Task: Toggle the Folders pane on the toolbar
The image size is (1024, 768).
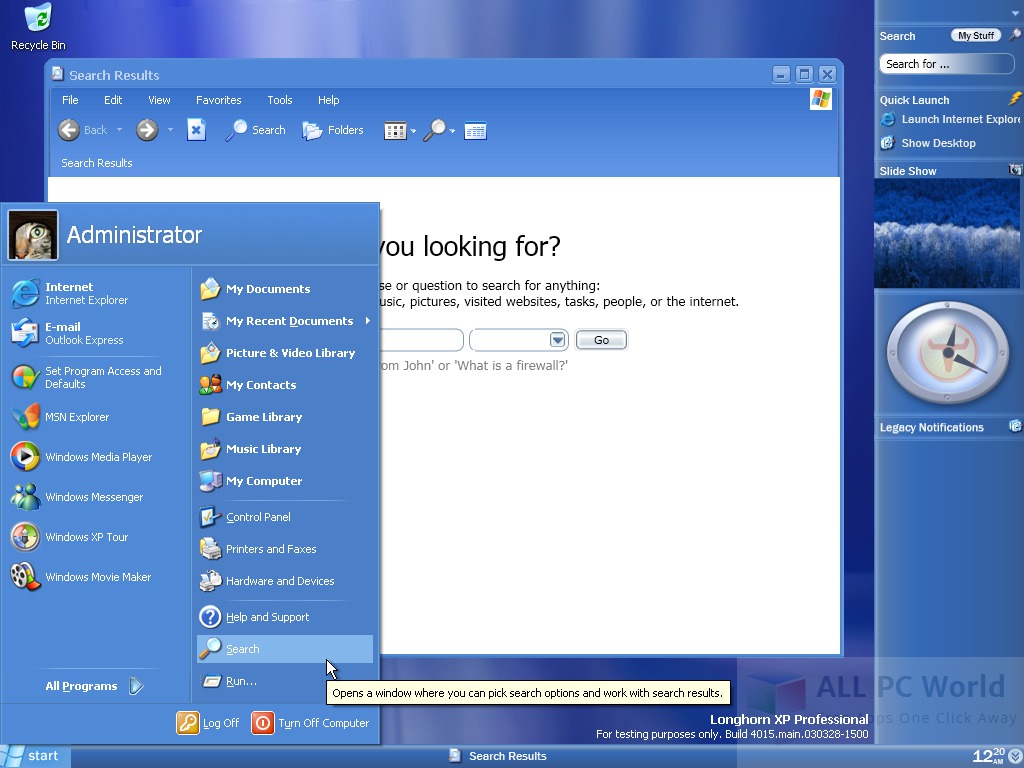Action: click(x=332, y=130)
